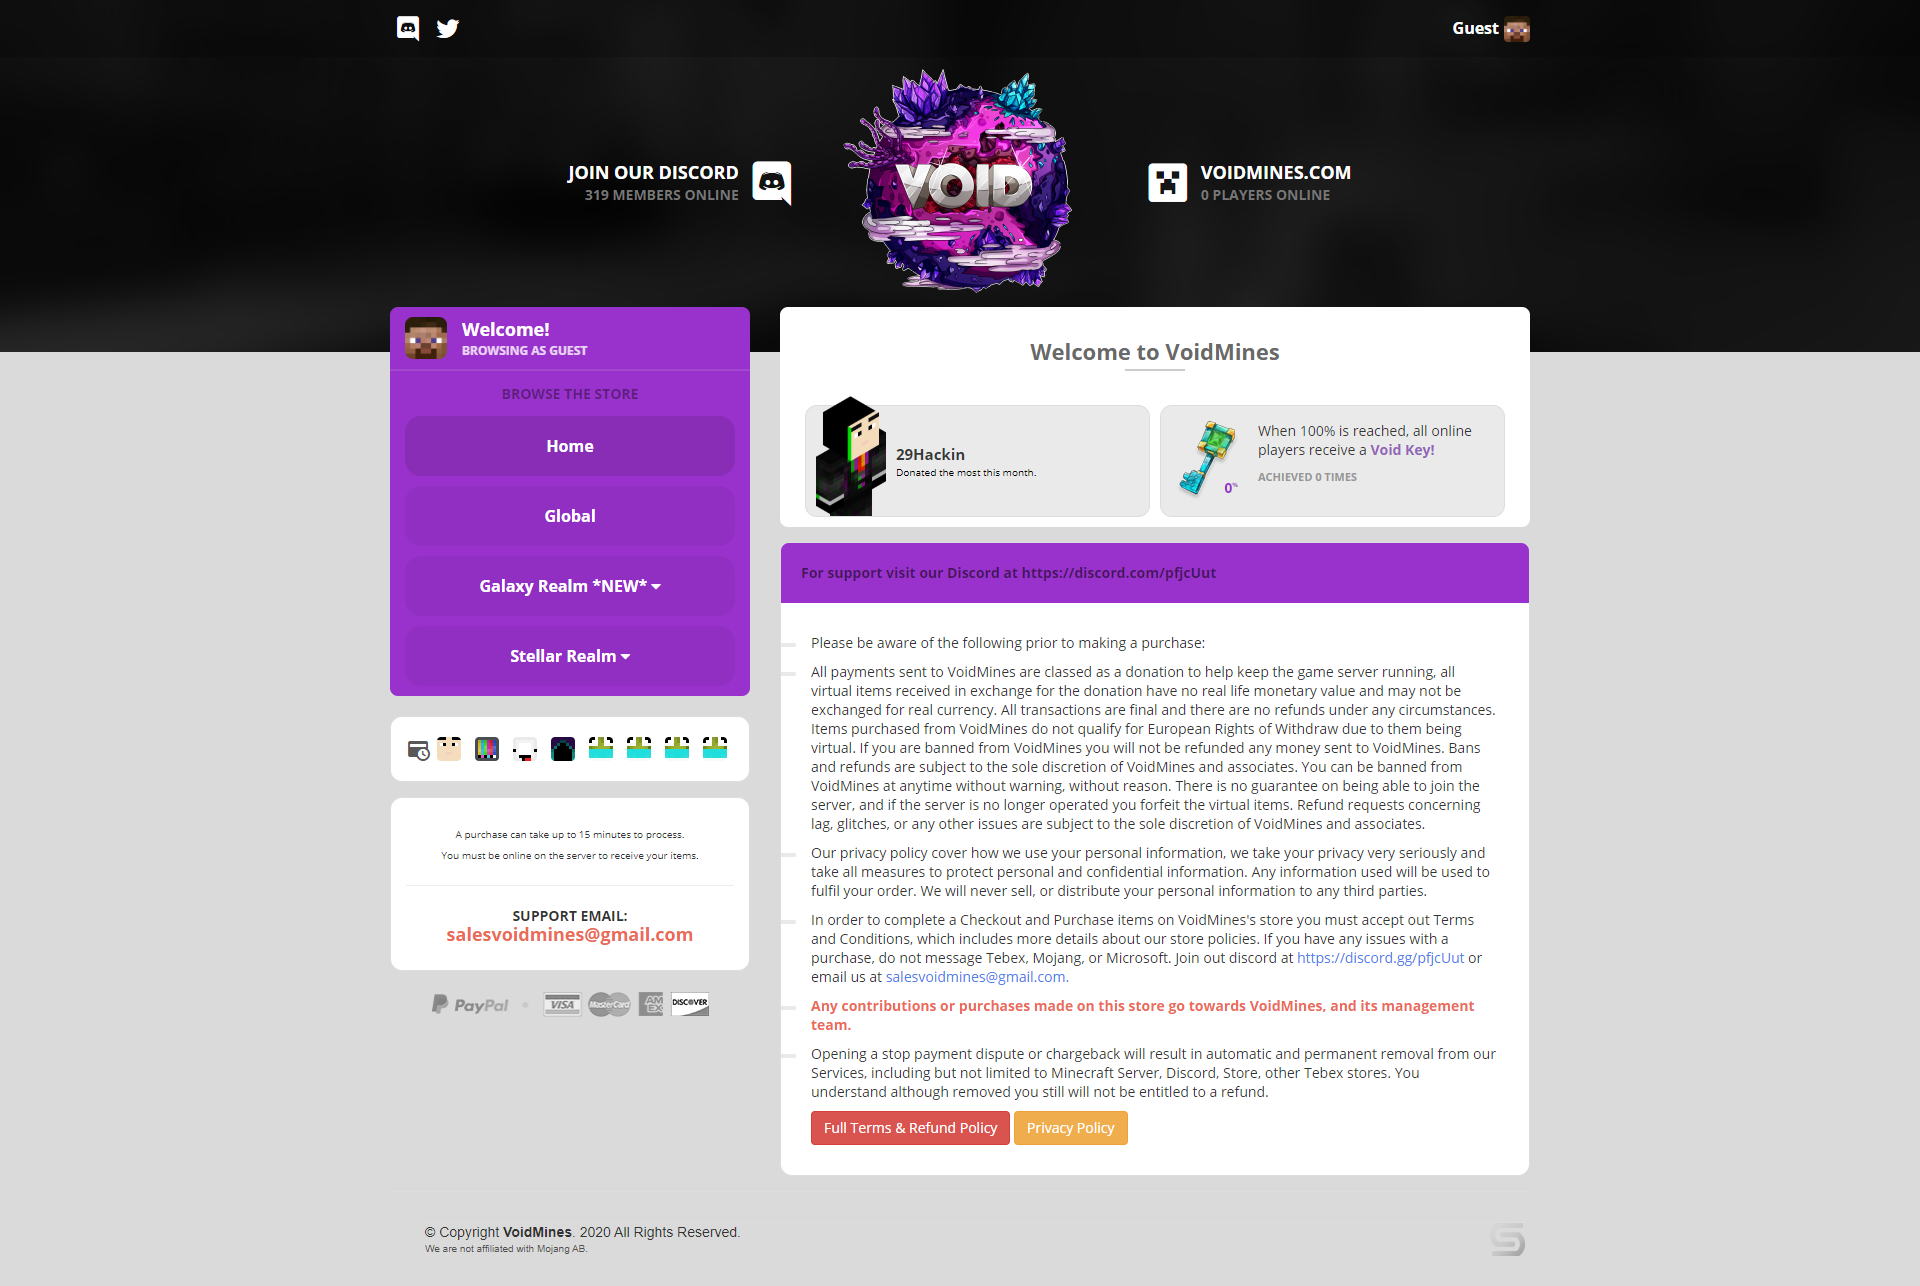Follow the discord.gg/pfjcUut link
1920x1286 pixels.
pos(1380,958)
